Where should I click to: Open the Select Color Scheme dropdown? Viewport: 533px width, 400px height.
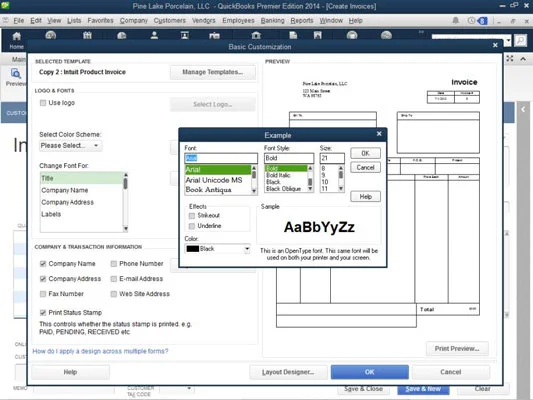coord(71,146)
